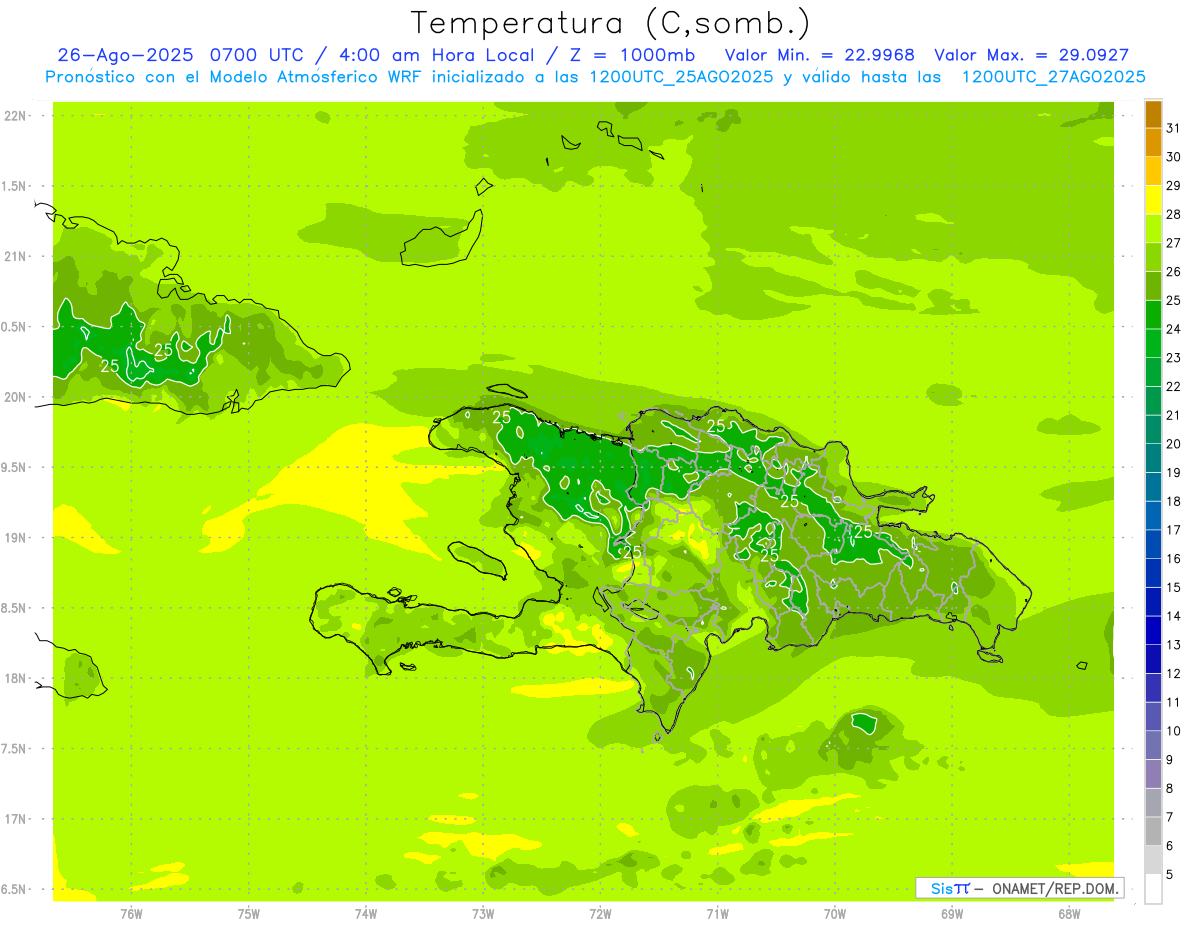
Task: Click the '74W' longitude axis label
Action: coord(366,913)
